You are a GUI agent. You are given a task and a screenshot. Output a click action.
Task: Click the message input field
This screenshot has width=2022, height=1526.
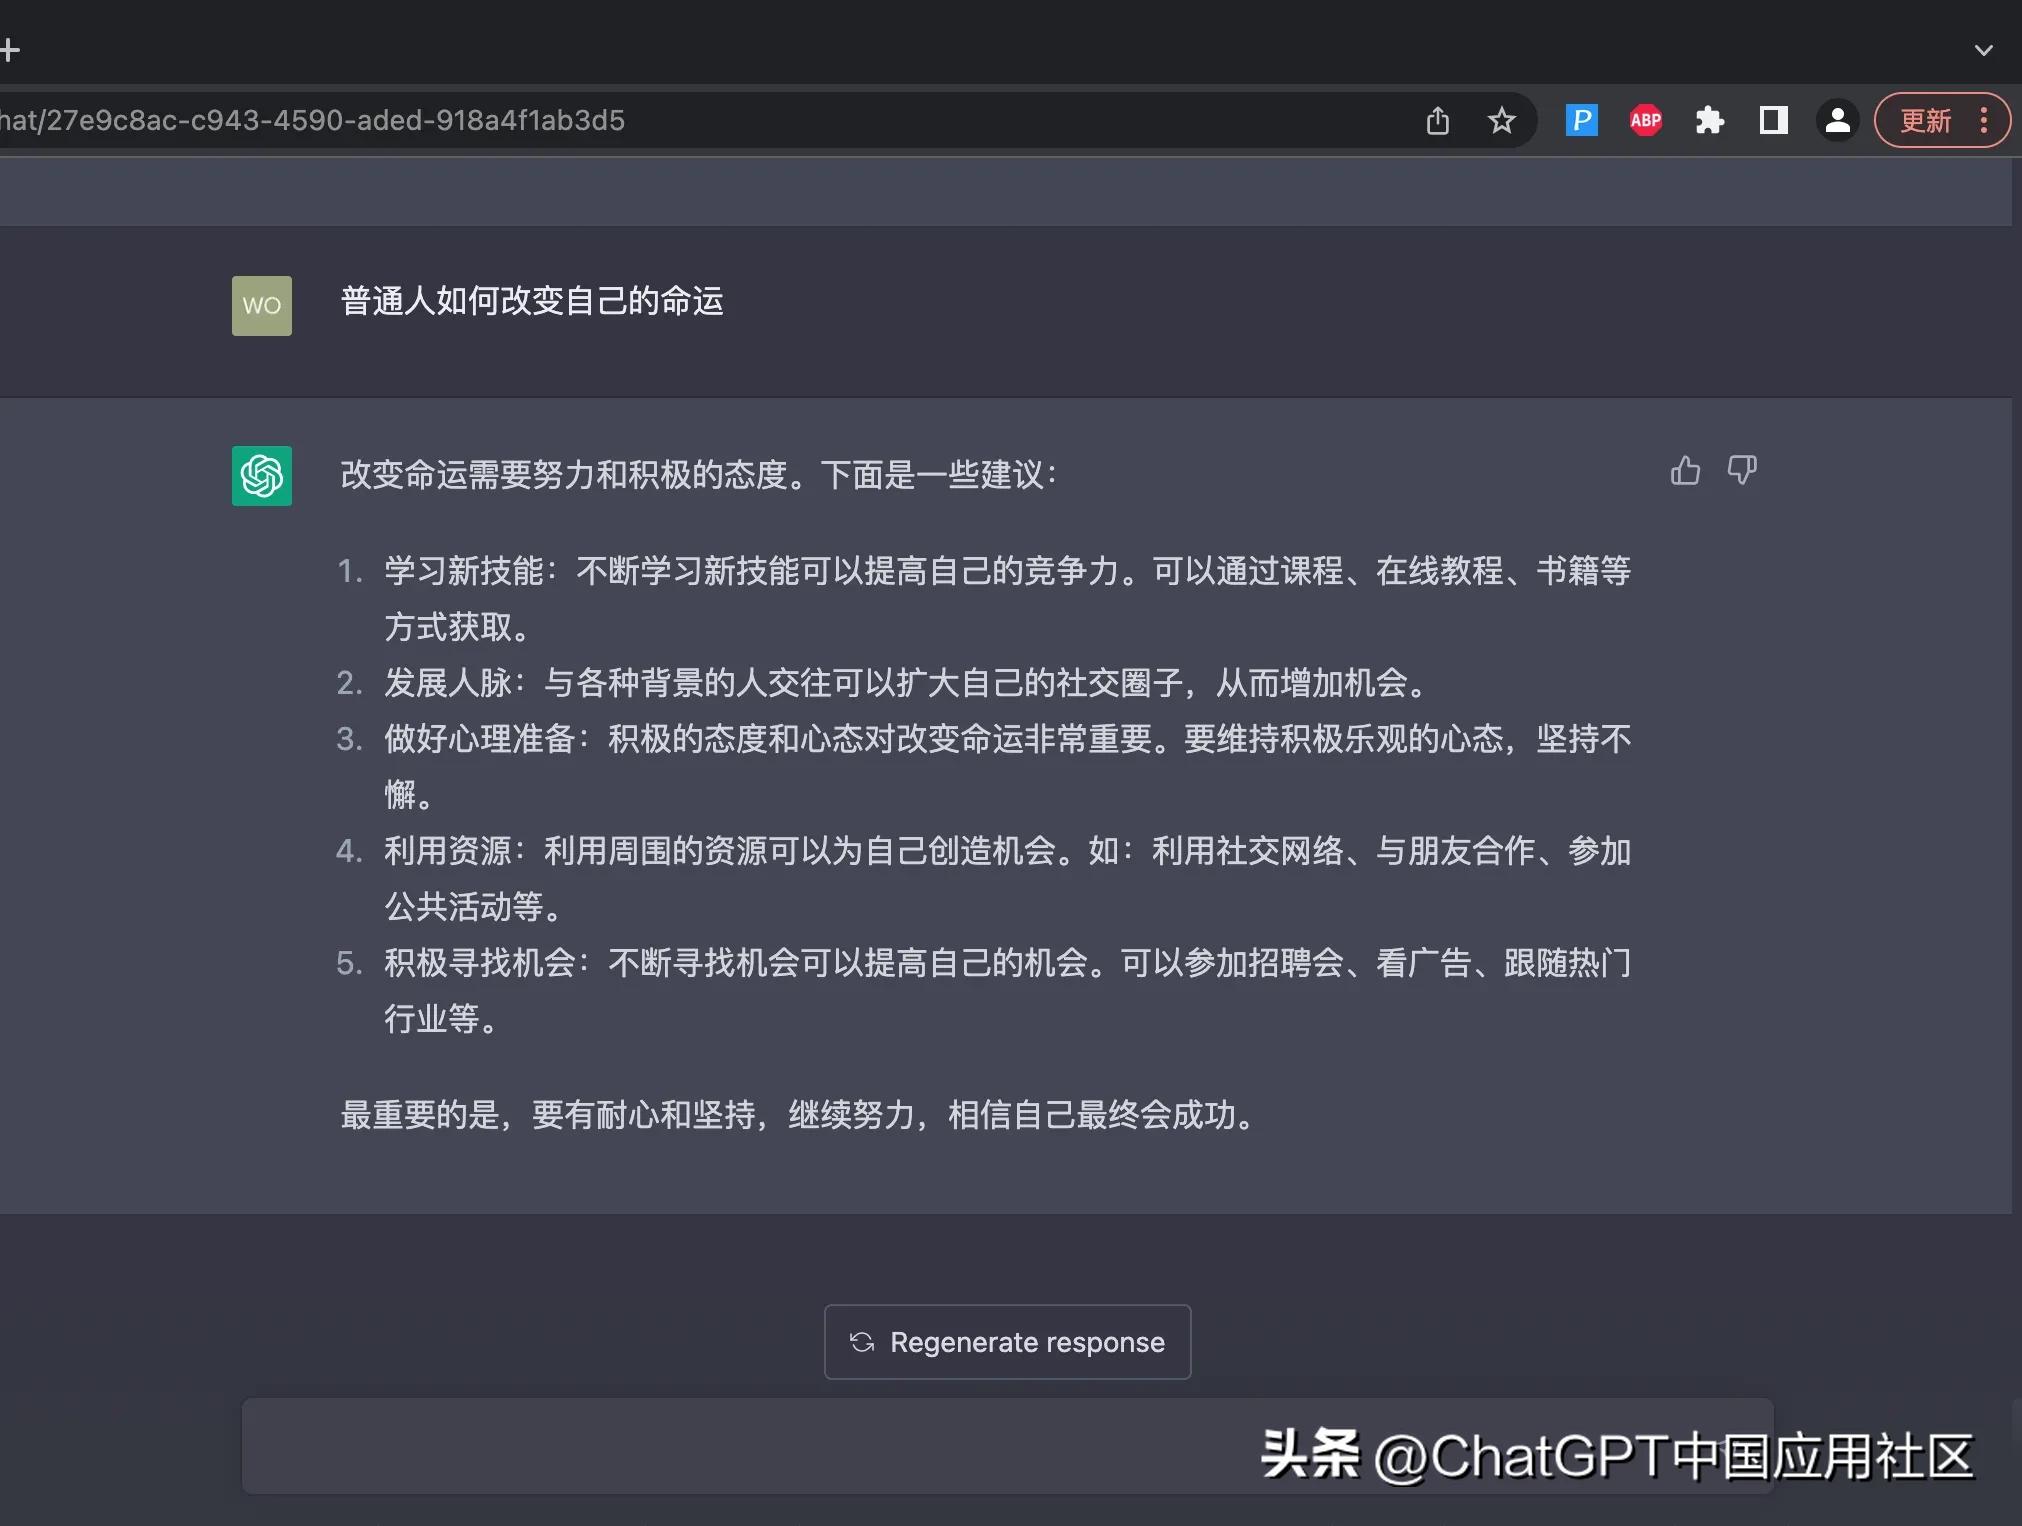click(x=700, y=1446)
